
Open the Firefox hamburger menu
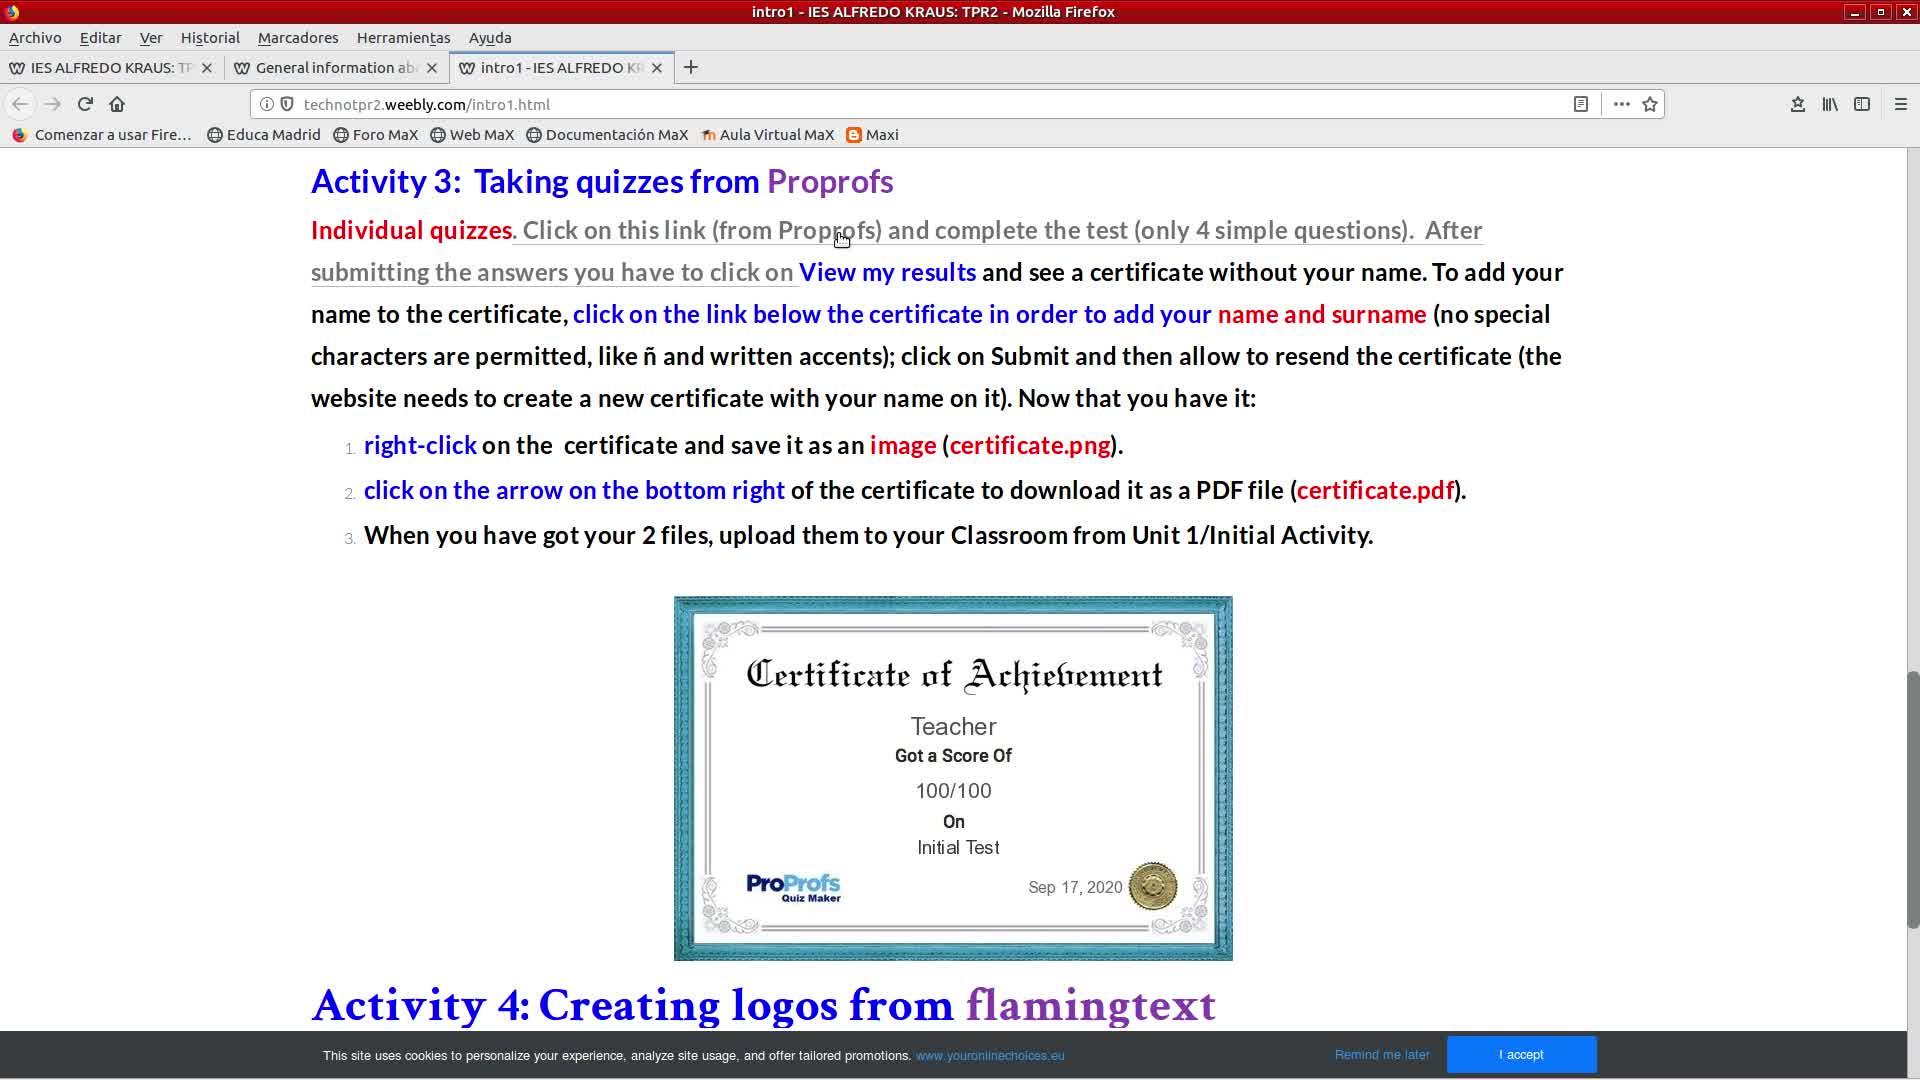coord(1901,104)
